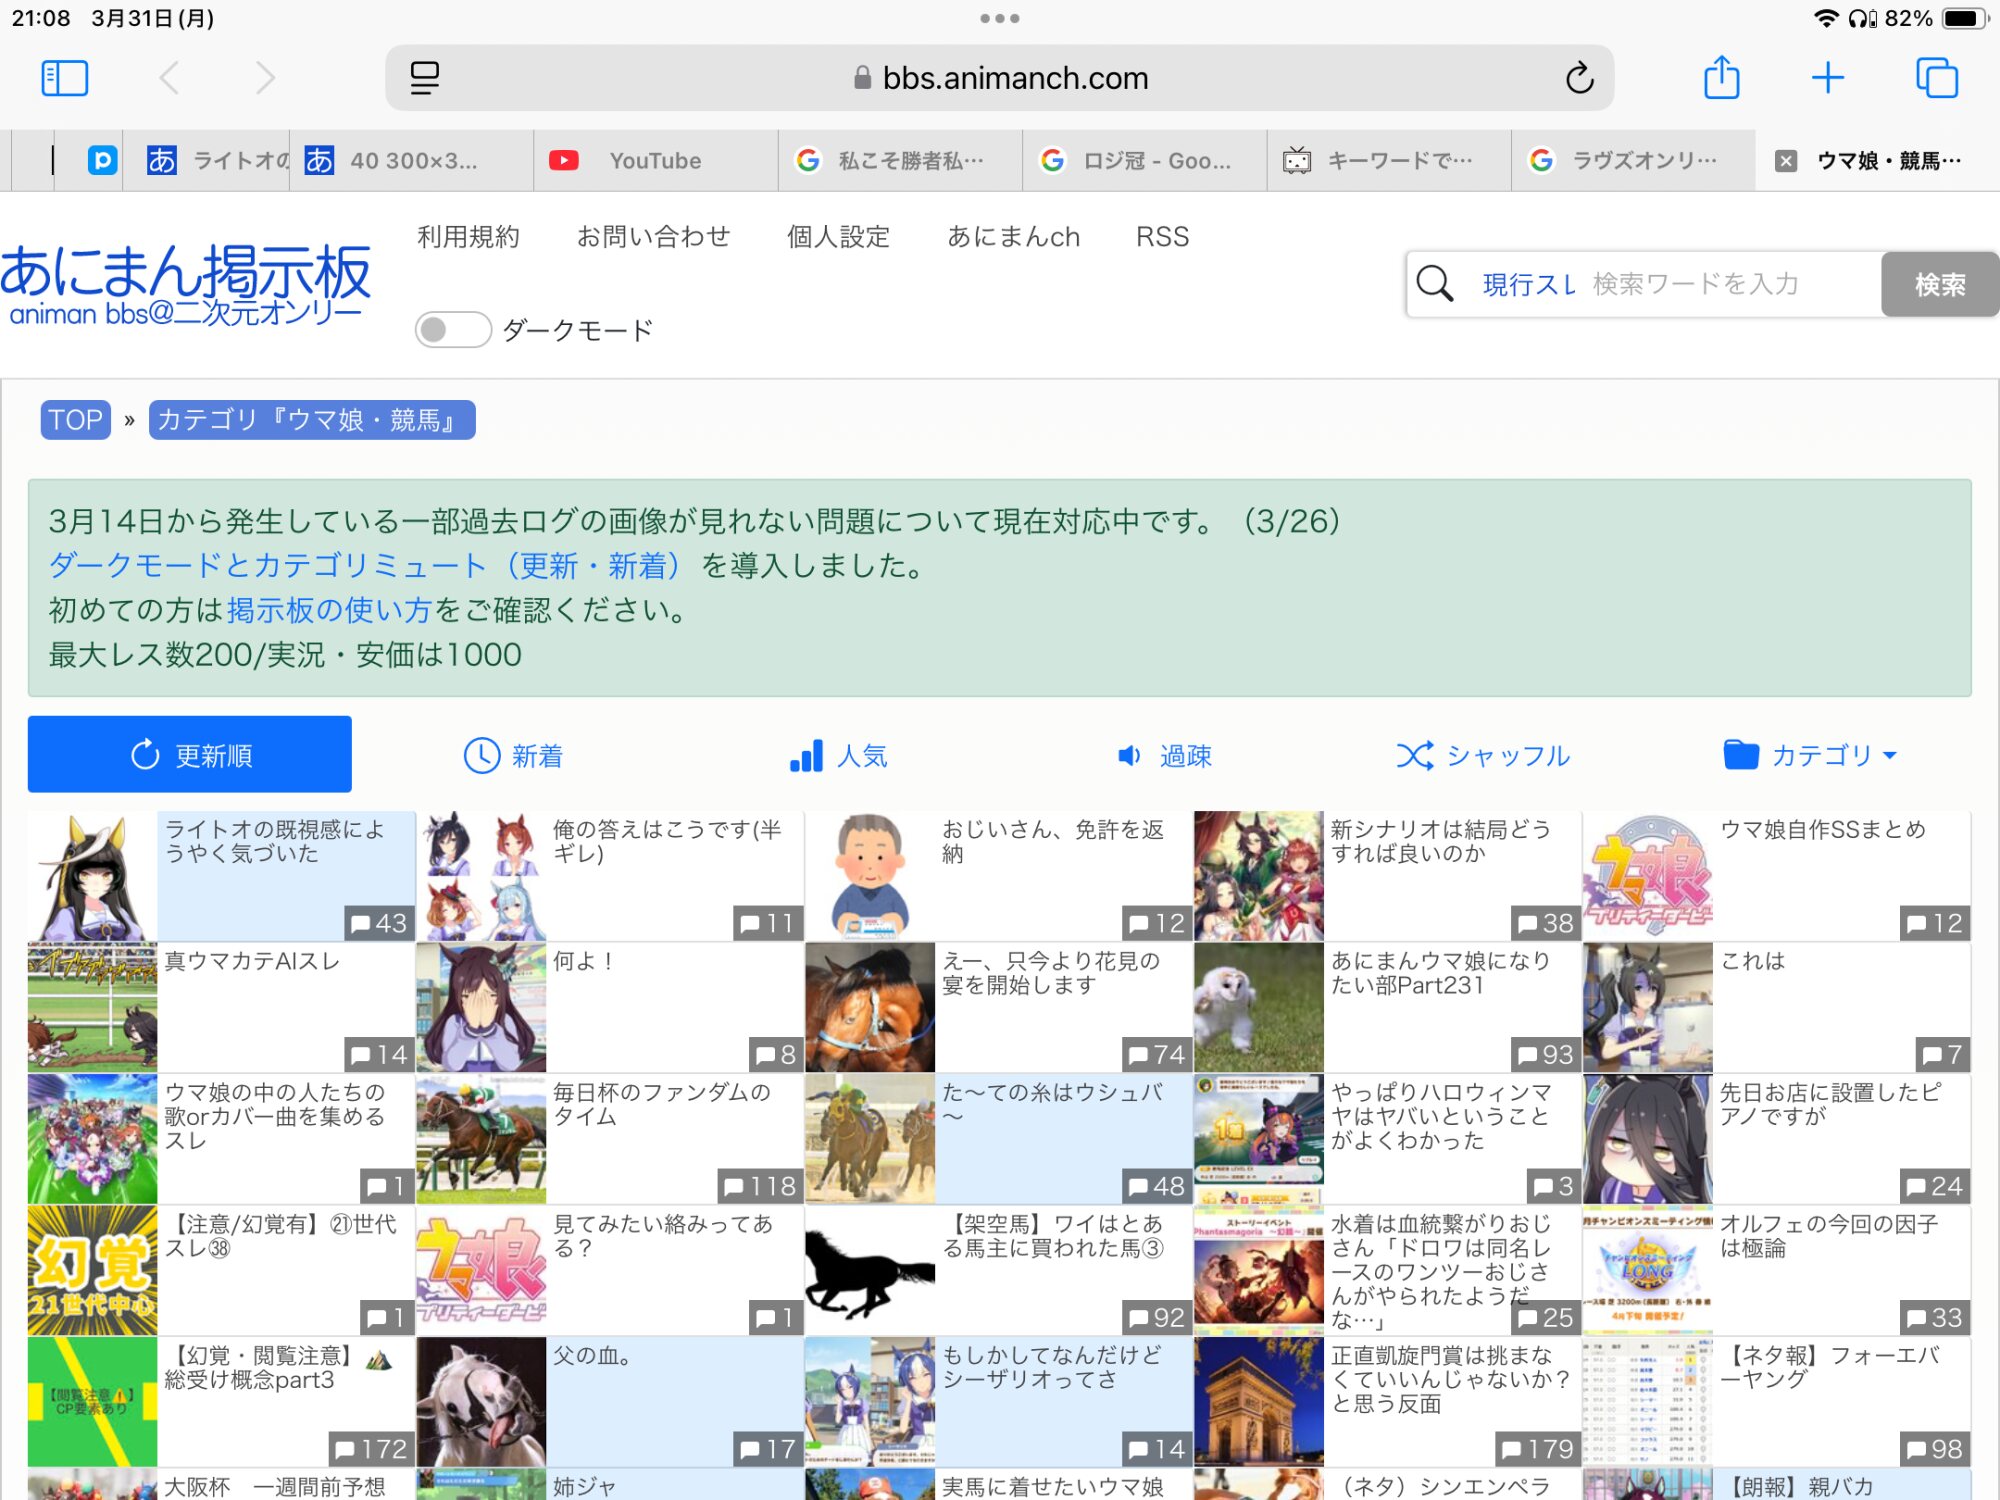Click the horse silhouette thumbnail of 架空馬 thread
Image resolution: width=2000 pixels, height=1500 pixels.
tap(870, 1270)
